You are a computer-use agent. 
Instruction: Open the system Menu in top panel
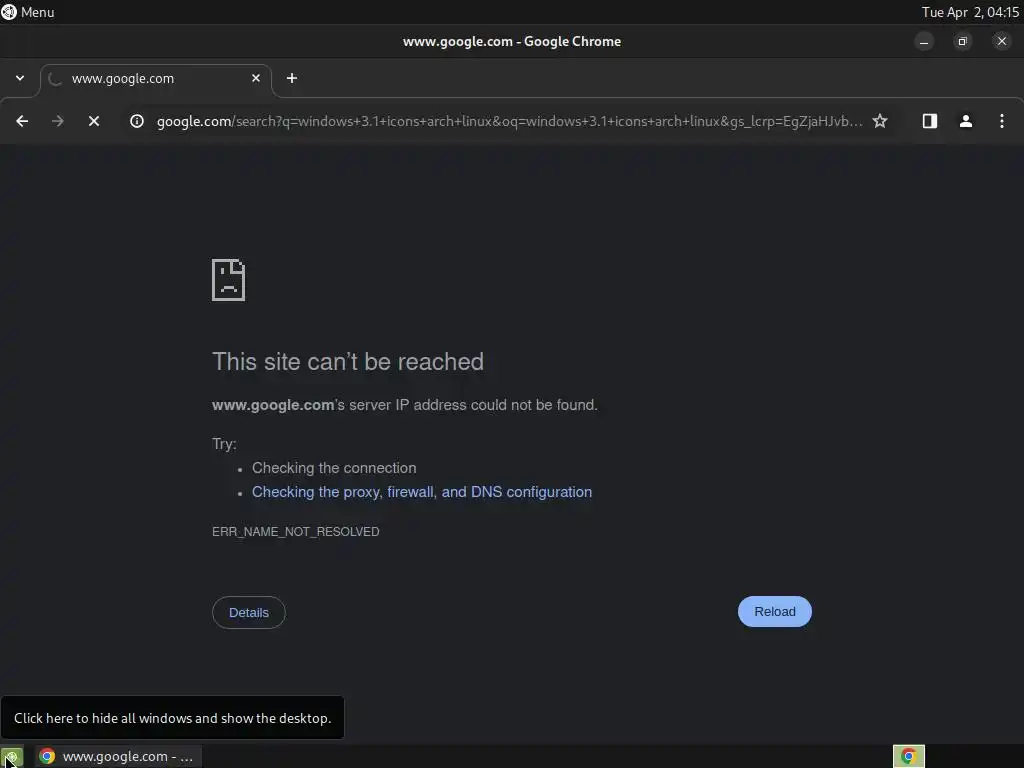(27, 12)
